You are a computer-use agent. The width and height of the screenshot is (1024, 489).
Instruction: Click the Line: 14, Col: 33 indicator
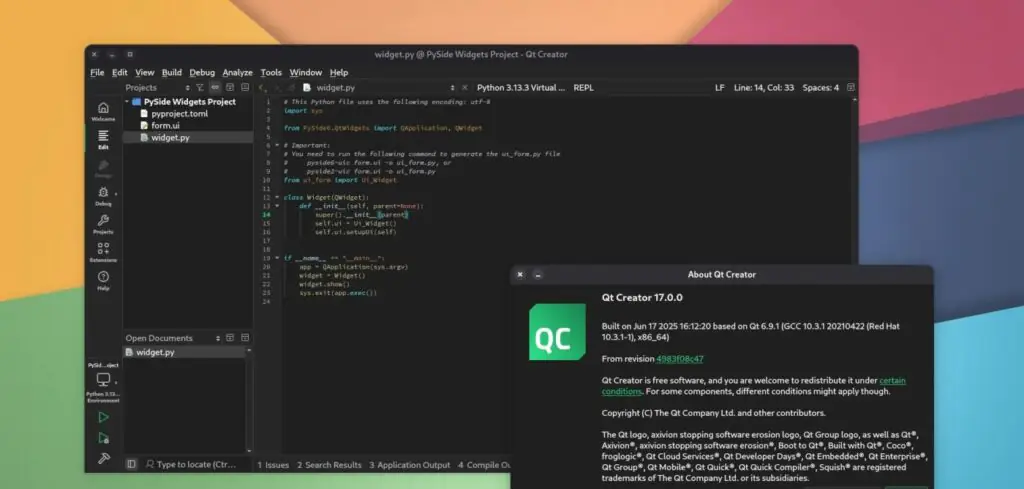pyautogui.click(x=764, y=87)
